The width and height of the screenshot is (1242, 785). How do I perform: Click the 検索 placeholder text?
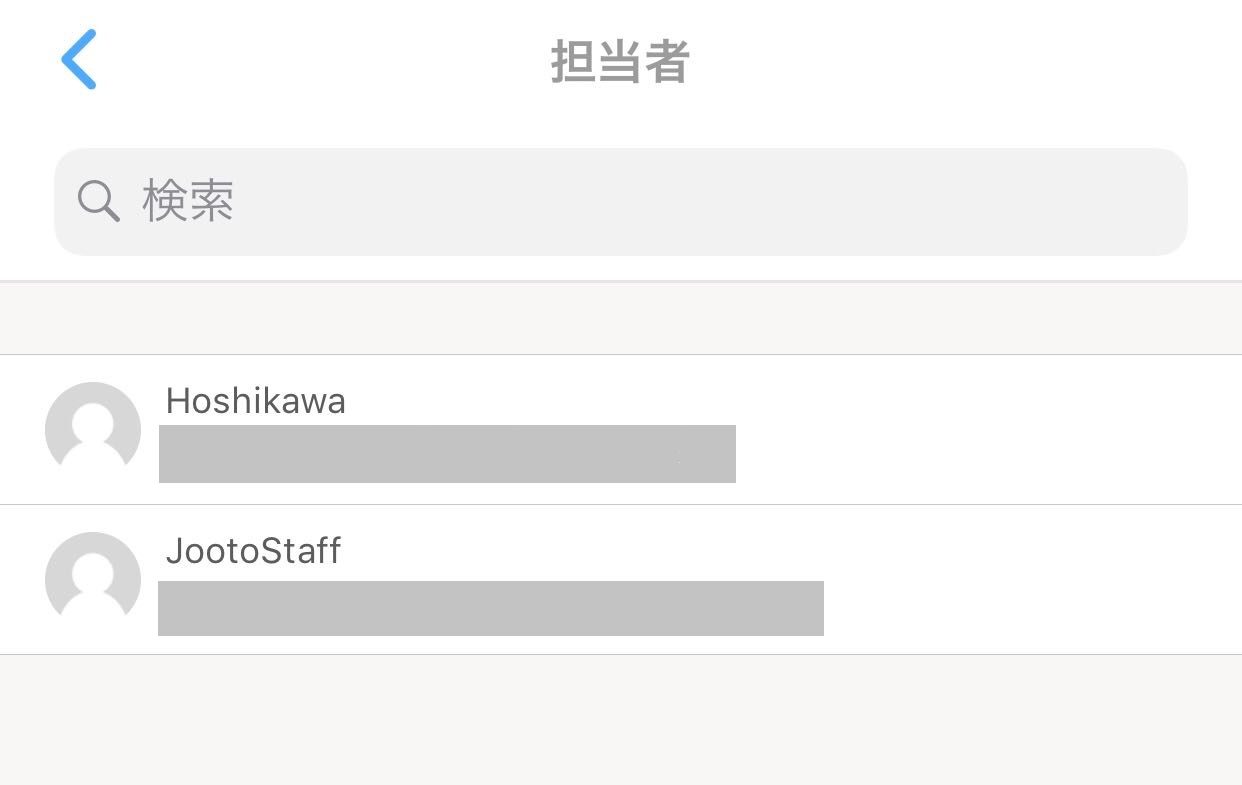tap(188, 202)
